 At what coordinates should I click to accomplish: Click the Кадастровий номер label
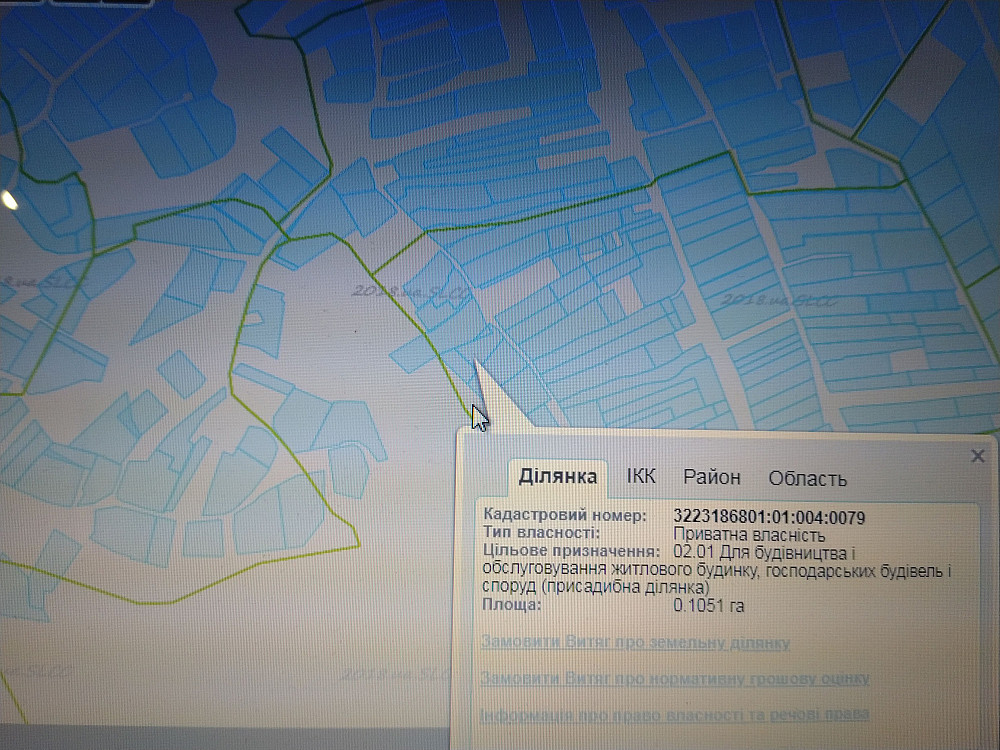(565, 516)
